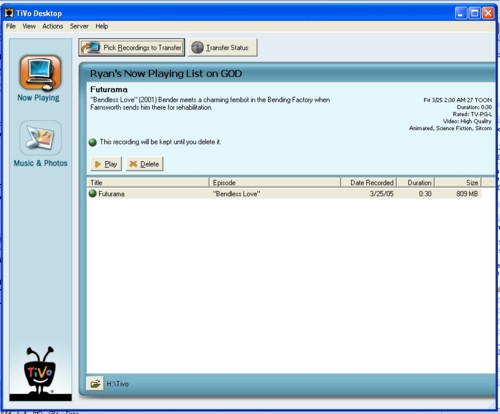Screen dimensions: 500x414
Task: Sort by Size column header
Action: pos(458,182)
